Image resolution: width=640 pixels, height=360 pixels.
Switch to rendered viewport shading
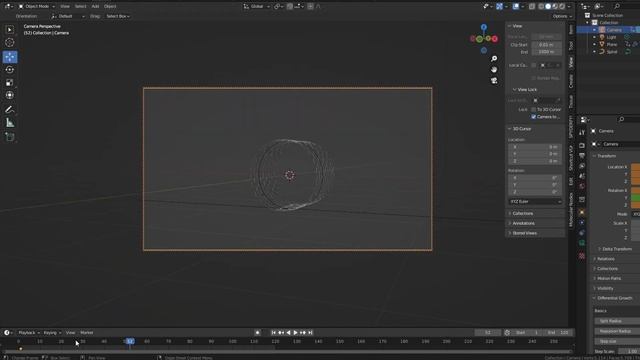[562, 7]
